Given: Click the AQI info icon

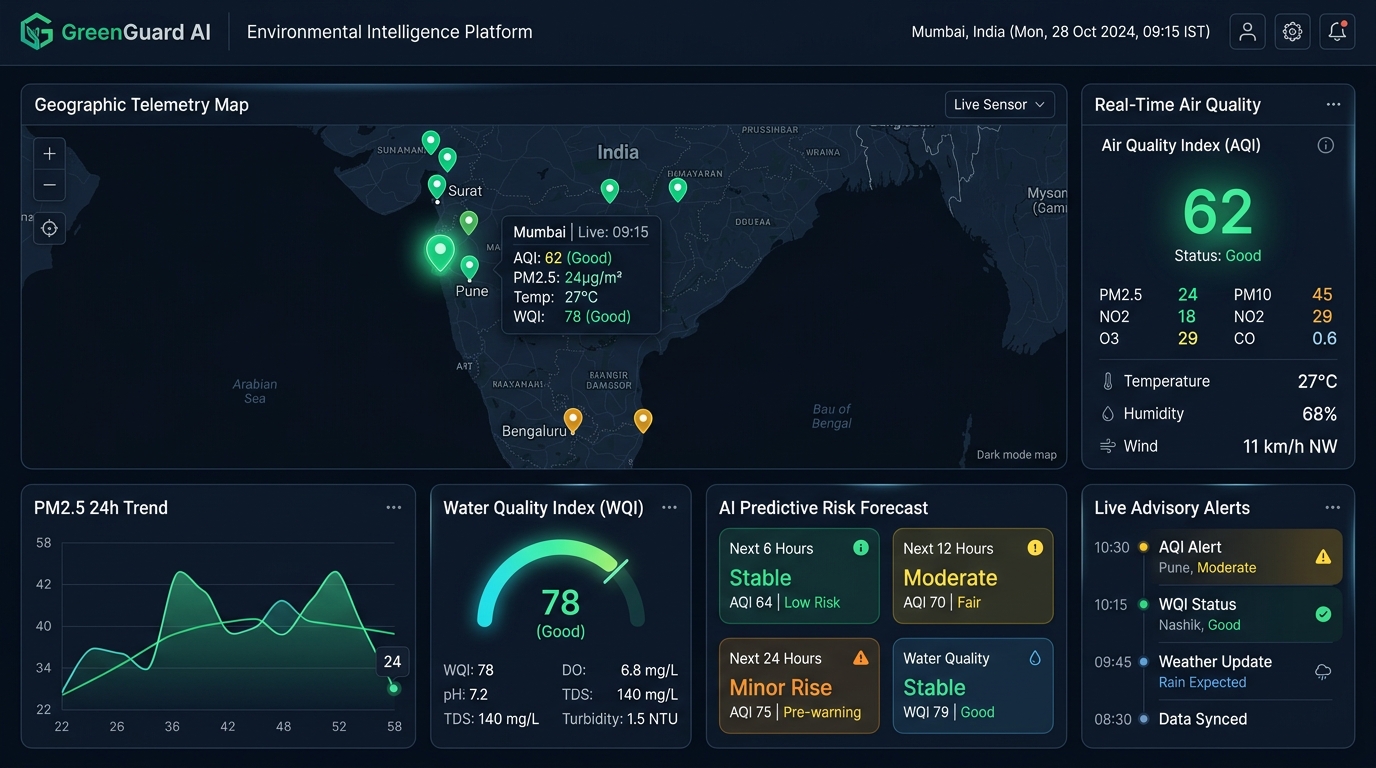Looking at the screenshot, I should [1326, 145].
